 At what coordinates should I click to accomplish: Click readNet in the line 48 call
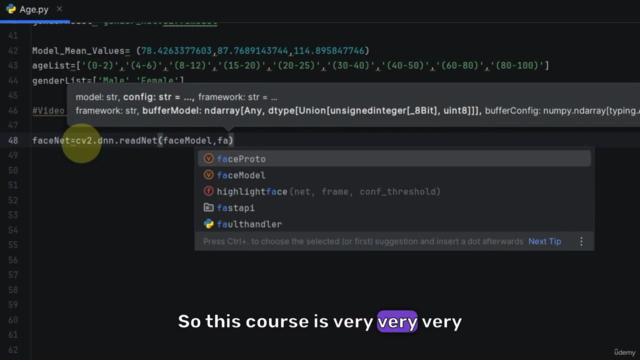click(138, 140)
